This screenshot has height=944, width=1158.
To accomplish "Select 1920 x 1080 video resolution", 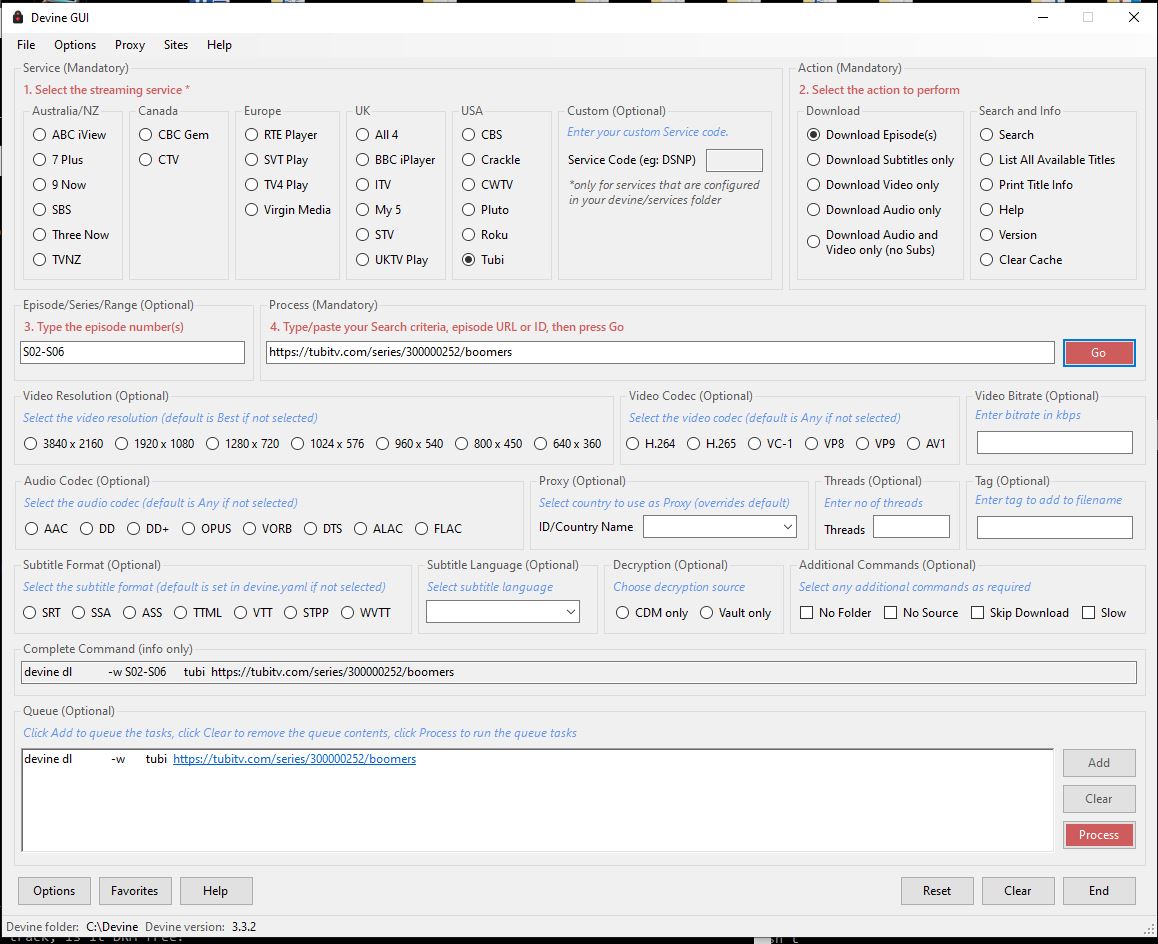I will (122, 444).
